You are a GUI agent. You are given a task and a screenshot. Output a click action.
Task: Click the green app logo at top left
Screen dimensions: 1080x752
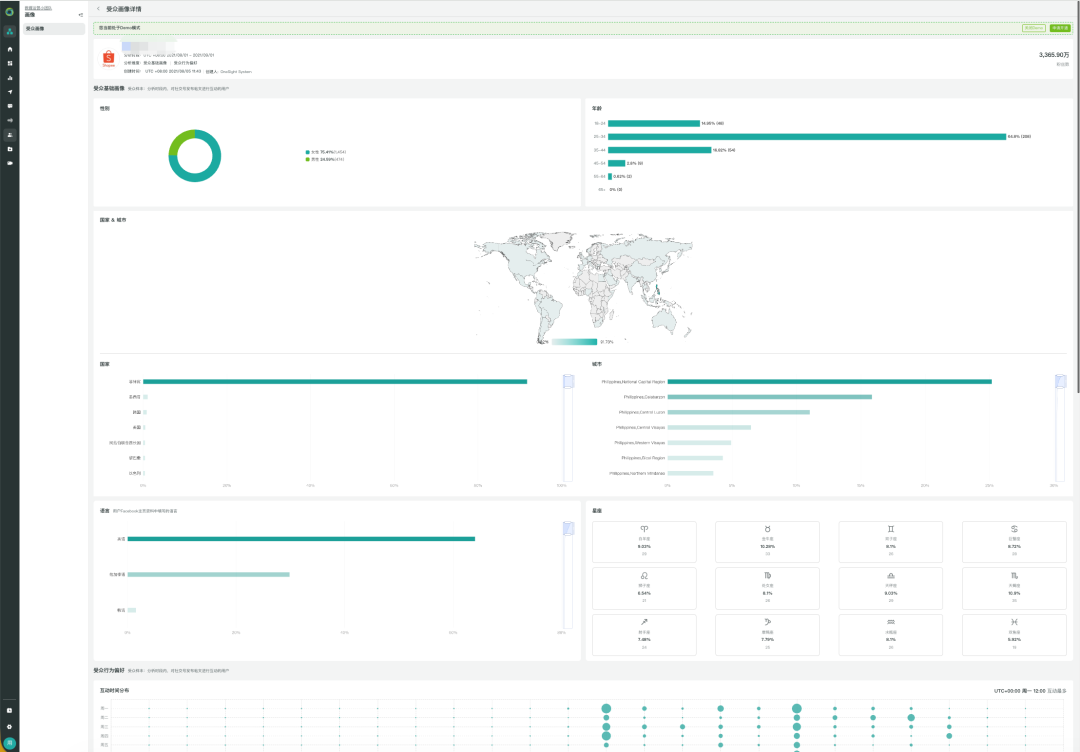pos(10,12)
